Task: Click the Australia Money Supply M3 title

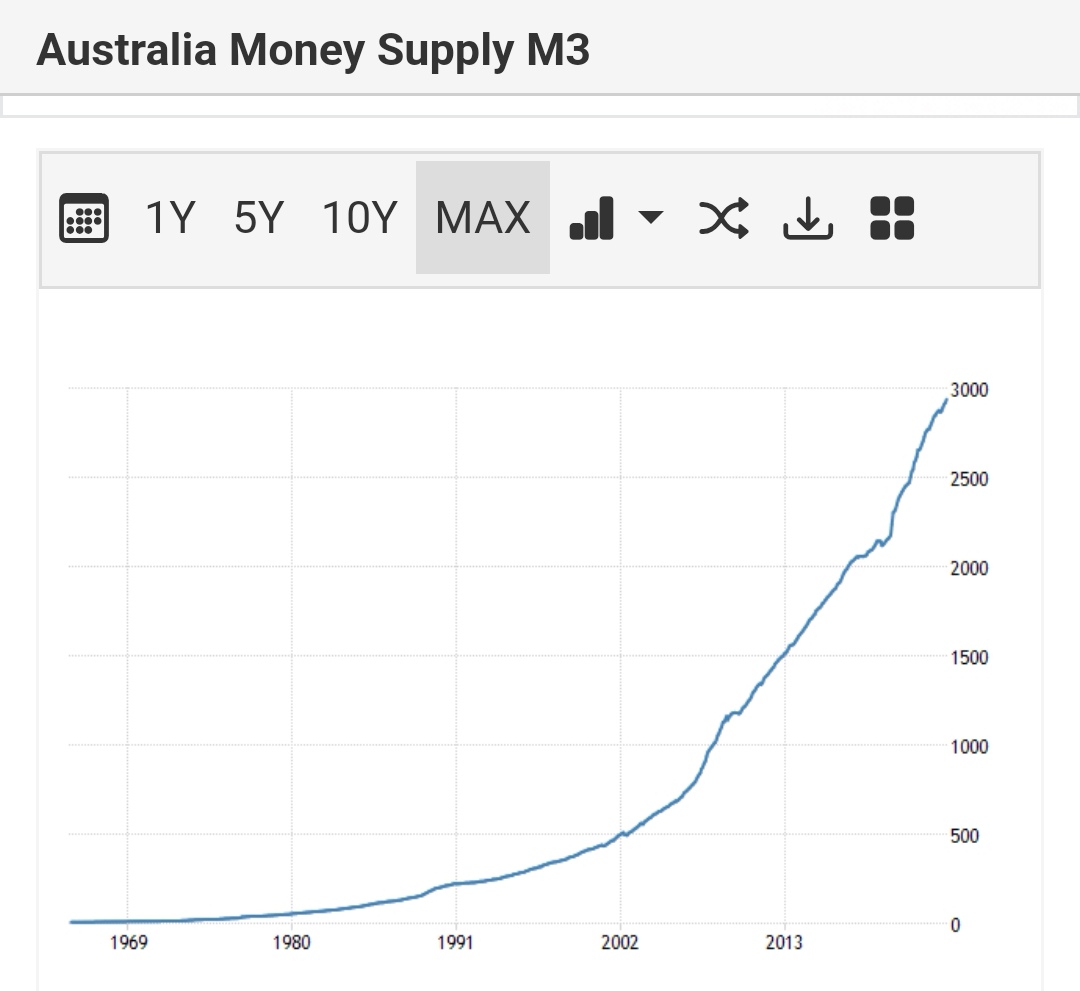Action: pos(313,50)
